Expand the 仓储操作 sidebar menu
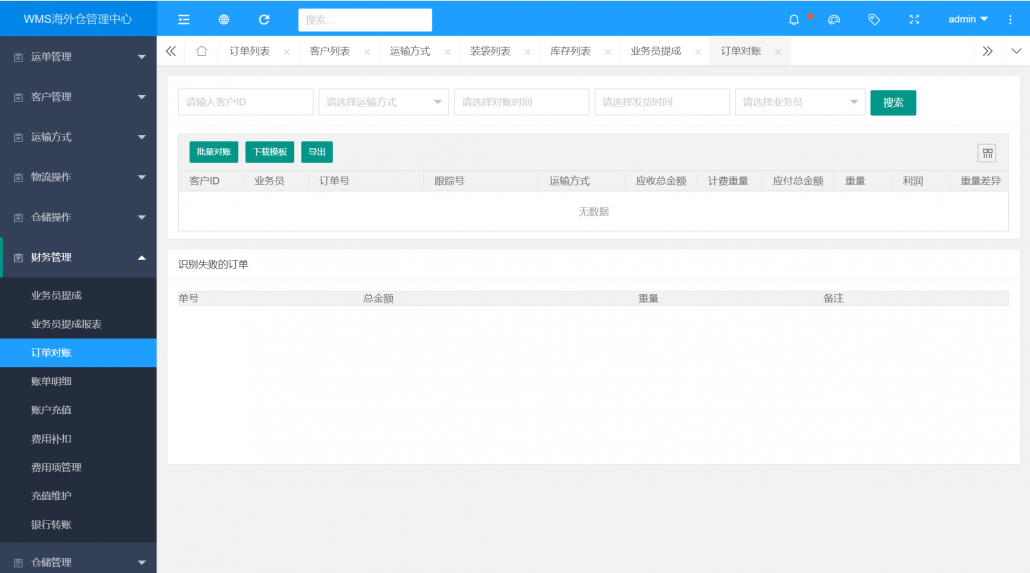Viewport: 1030px width, 573px height. (x=78, y=218)
